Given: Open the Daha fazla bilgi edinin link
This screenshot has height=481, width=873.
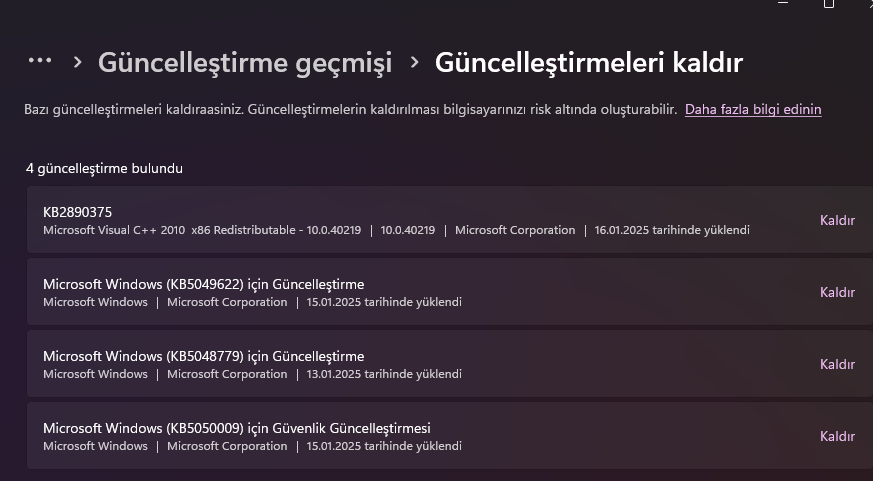Looking at the screenshot, I should [x=753, y=109].
